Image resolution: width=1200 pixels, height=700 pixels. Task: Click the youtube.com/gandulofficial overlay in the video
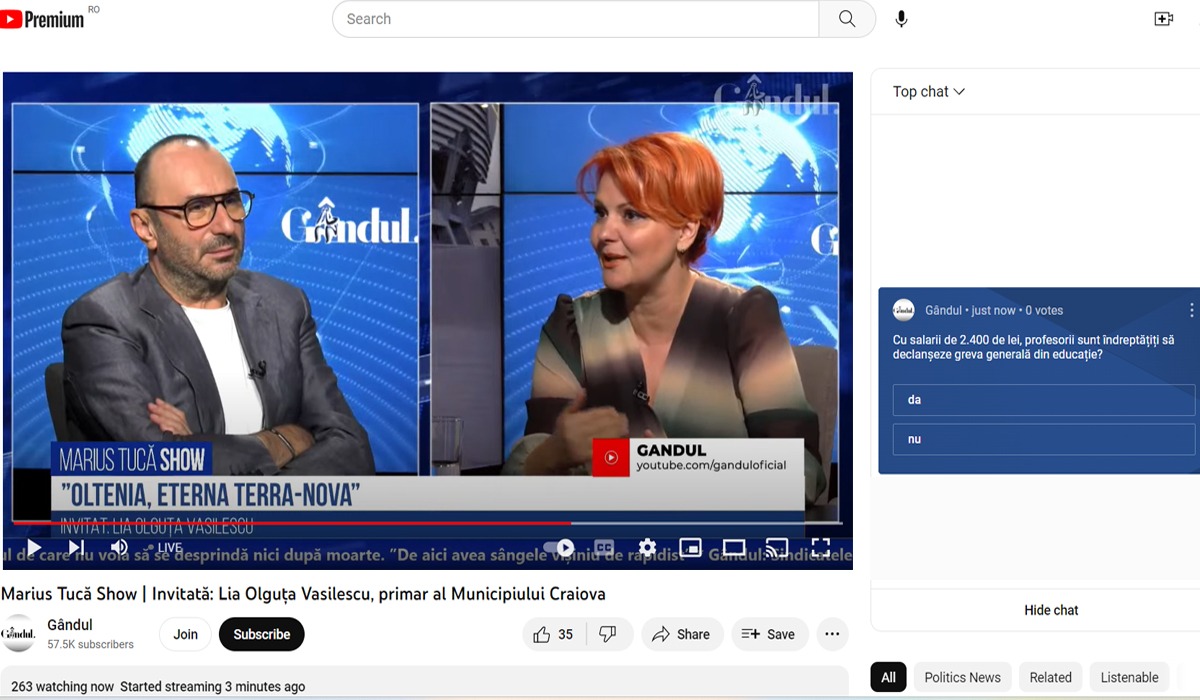tap(712, 465)
